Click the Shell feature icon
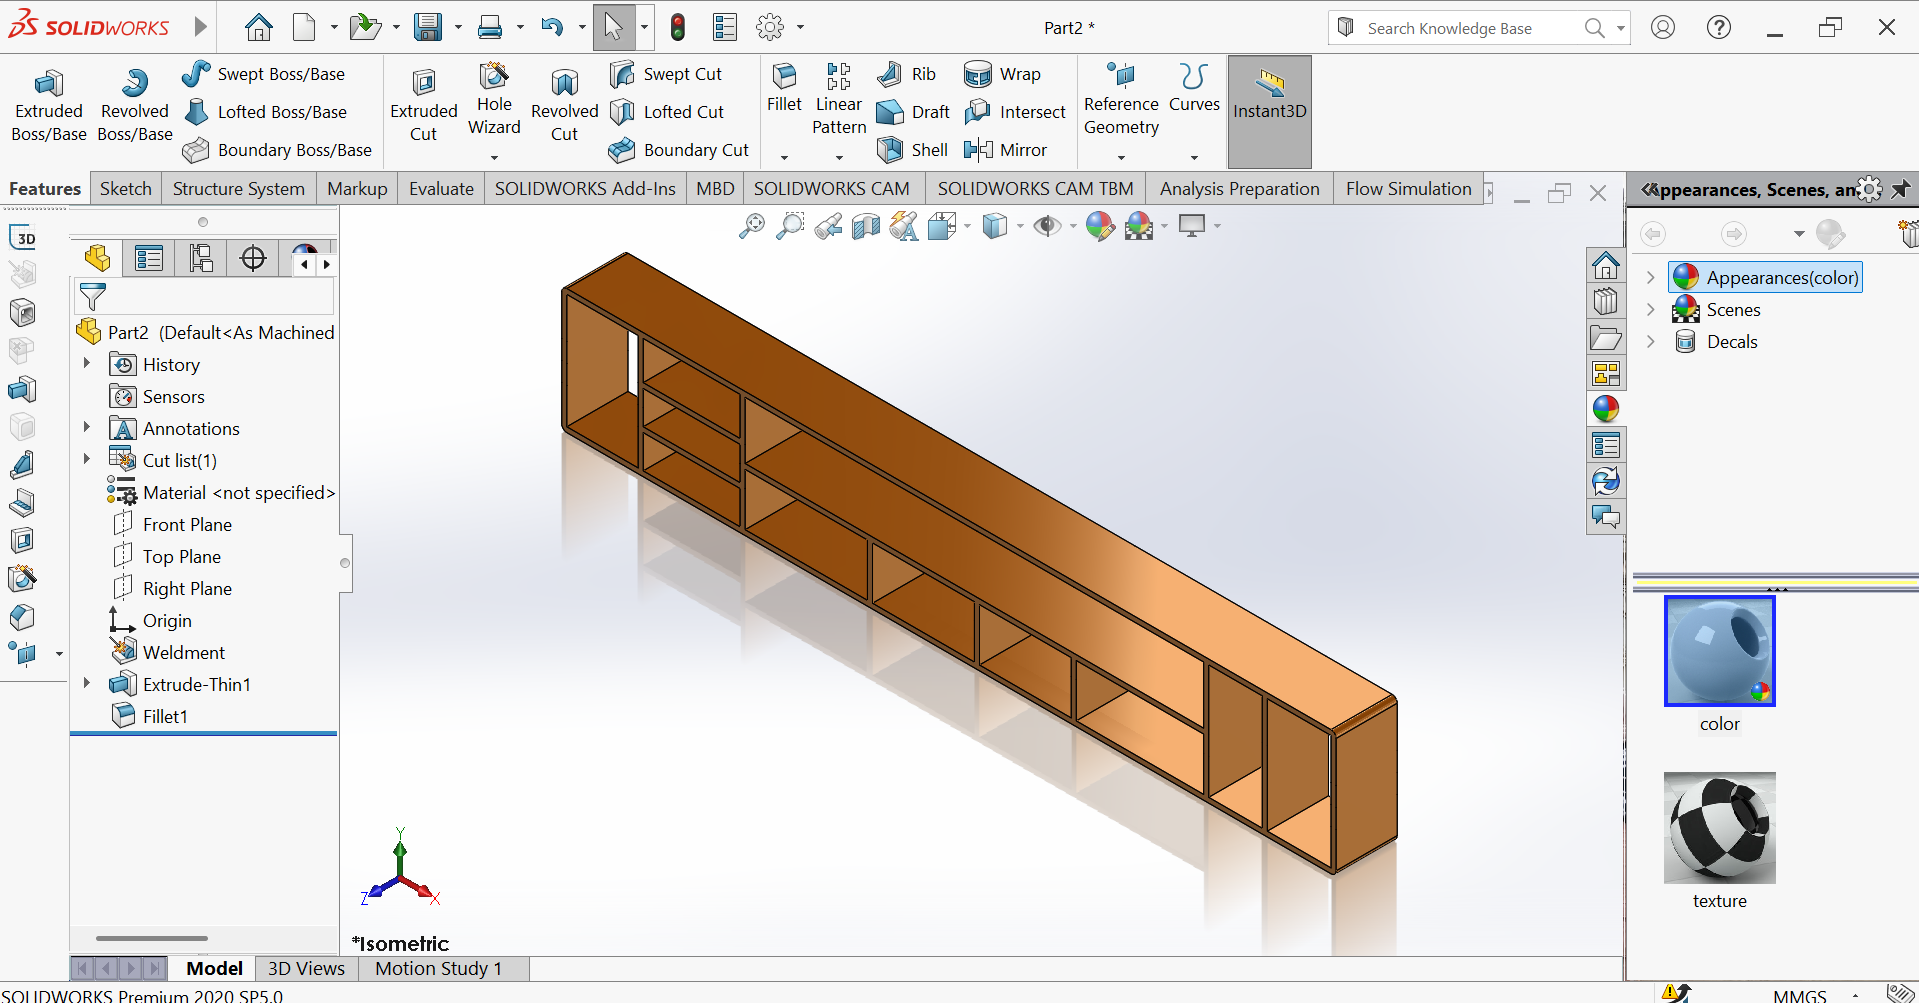Image resolution: width=1919 pixels, height=1003 pixels. pyautogui.click(x=890, y=150)
